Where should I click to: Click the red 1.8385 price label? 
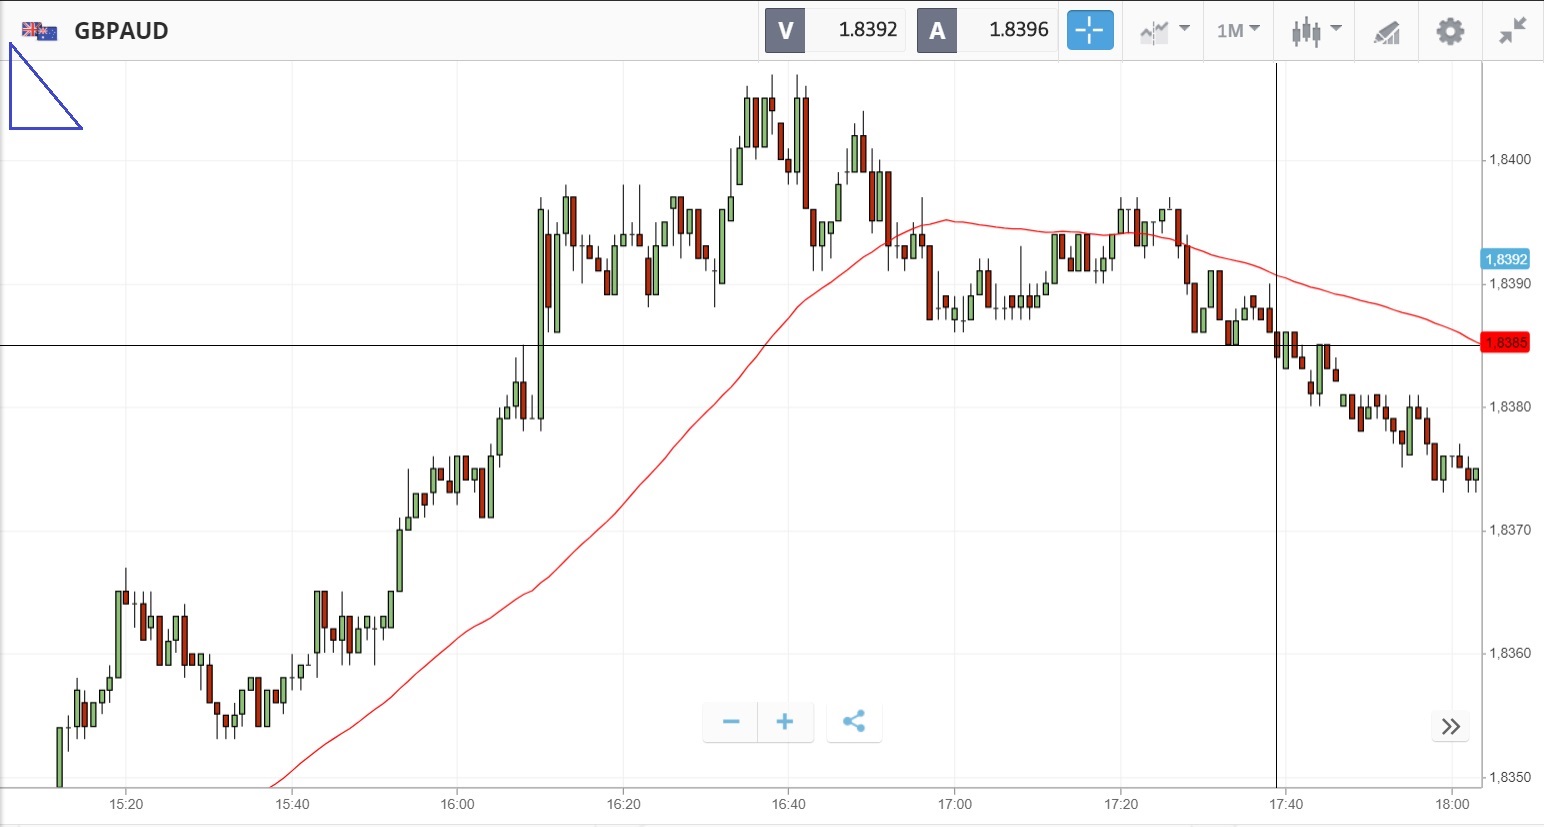tap(1505, 343)
